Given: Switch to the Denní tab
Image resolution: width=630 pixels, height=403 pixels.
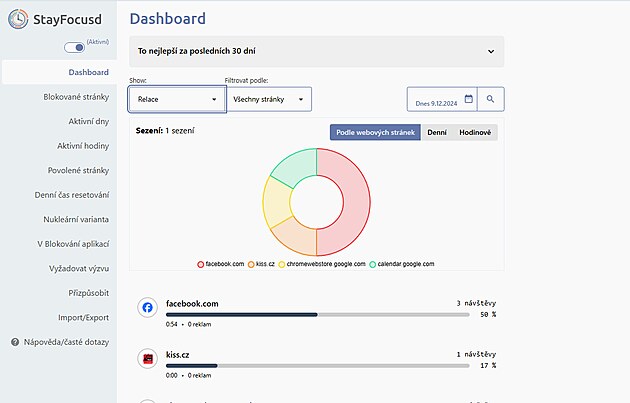Looking at the screenshot, I should (x=436, y=132).
